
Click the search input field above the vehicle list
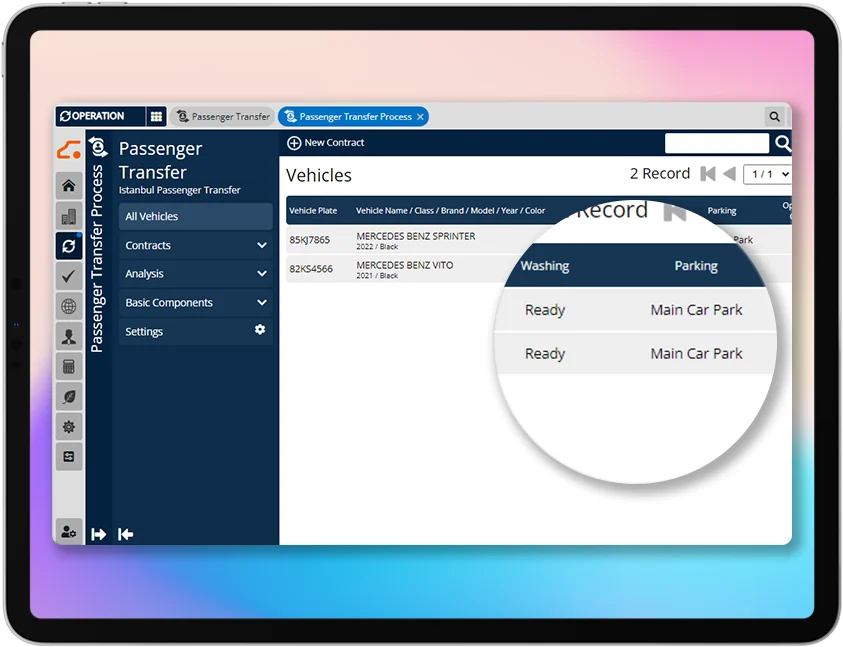coord(716,142)
